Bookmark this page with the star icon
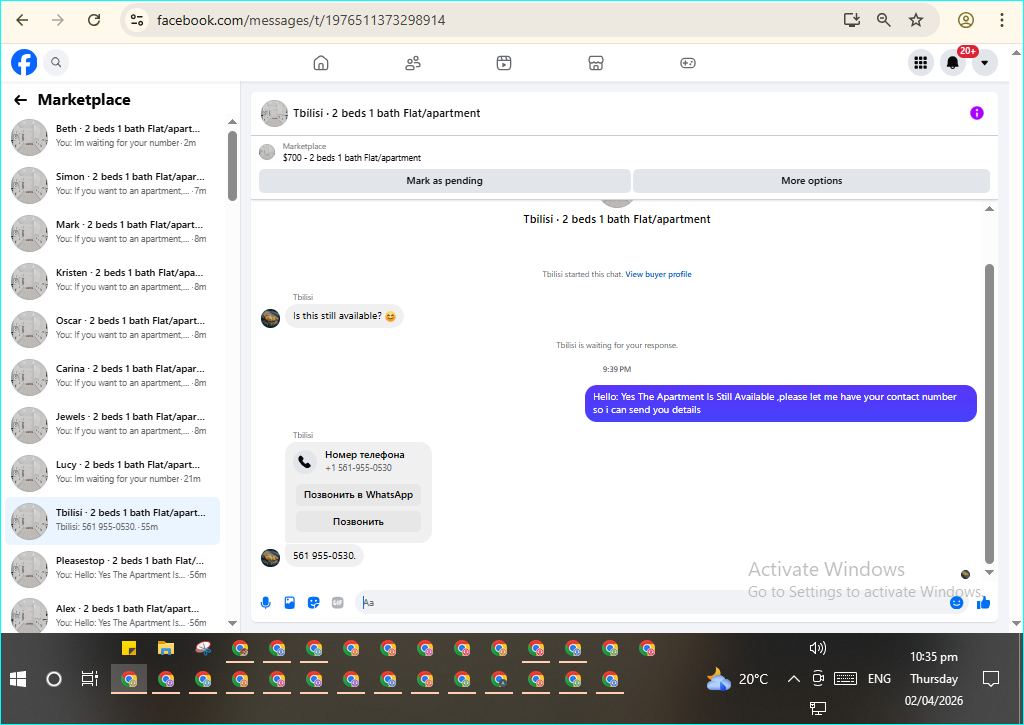This screenshot has height=725, width=1024. tap(916, 20)
